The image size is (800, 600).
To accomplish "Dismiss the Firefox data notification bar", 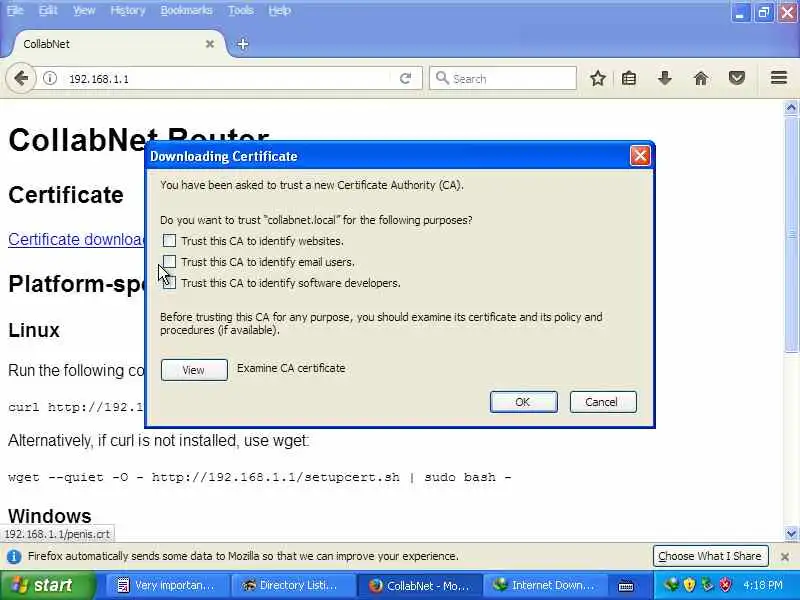I will click(785, 557).
